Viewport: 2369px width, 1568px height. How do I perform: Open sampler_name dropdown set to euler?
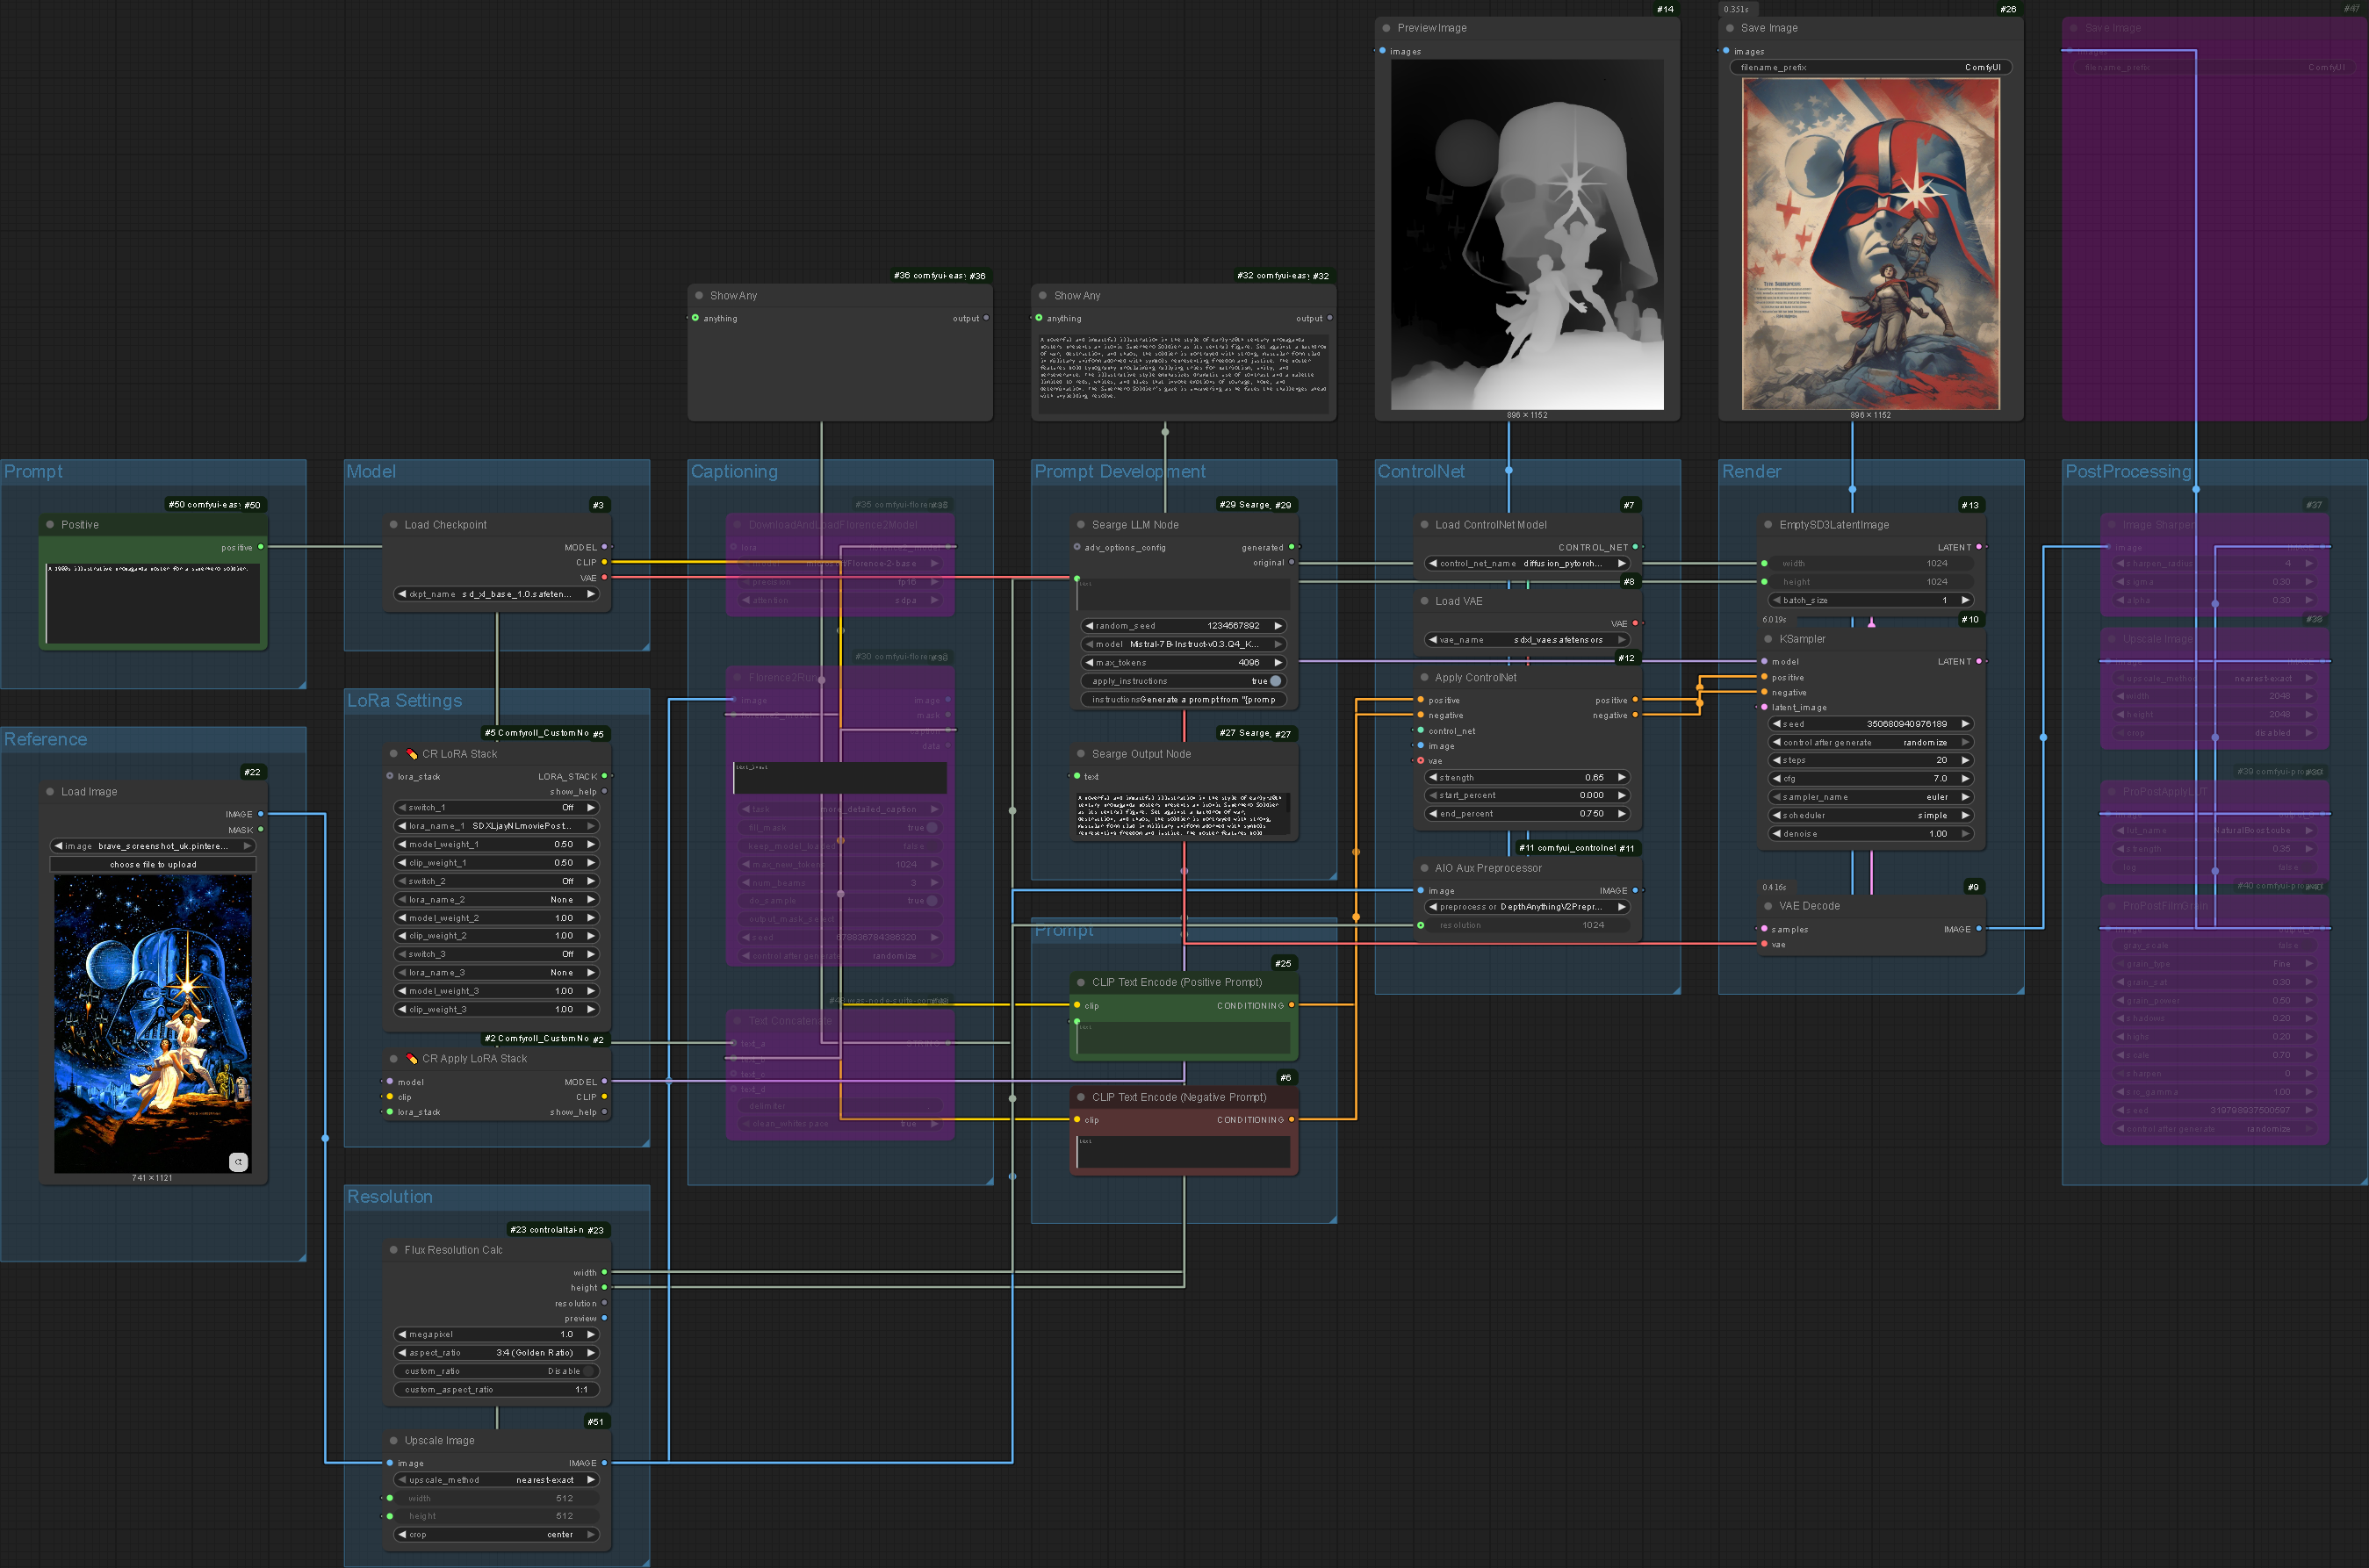(x=1870, y=797)
